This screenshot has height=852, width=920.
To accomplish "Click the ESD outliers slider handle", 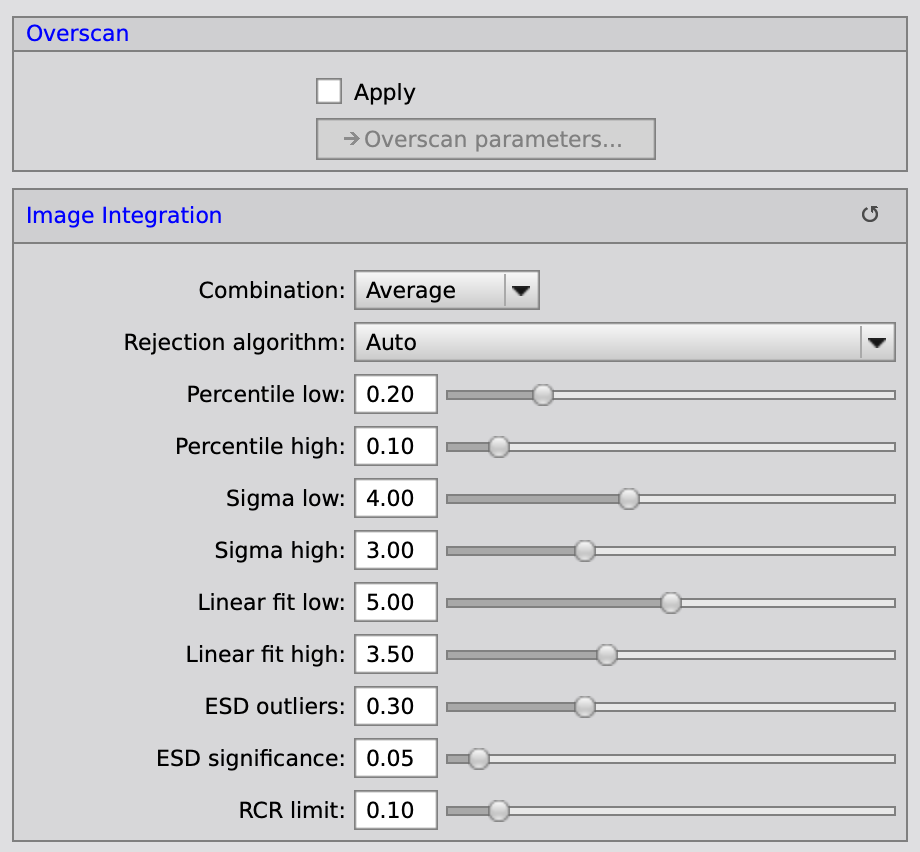I will click(585, 707).
